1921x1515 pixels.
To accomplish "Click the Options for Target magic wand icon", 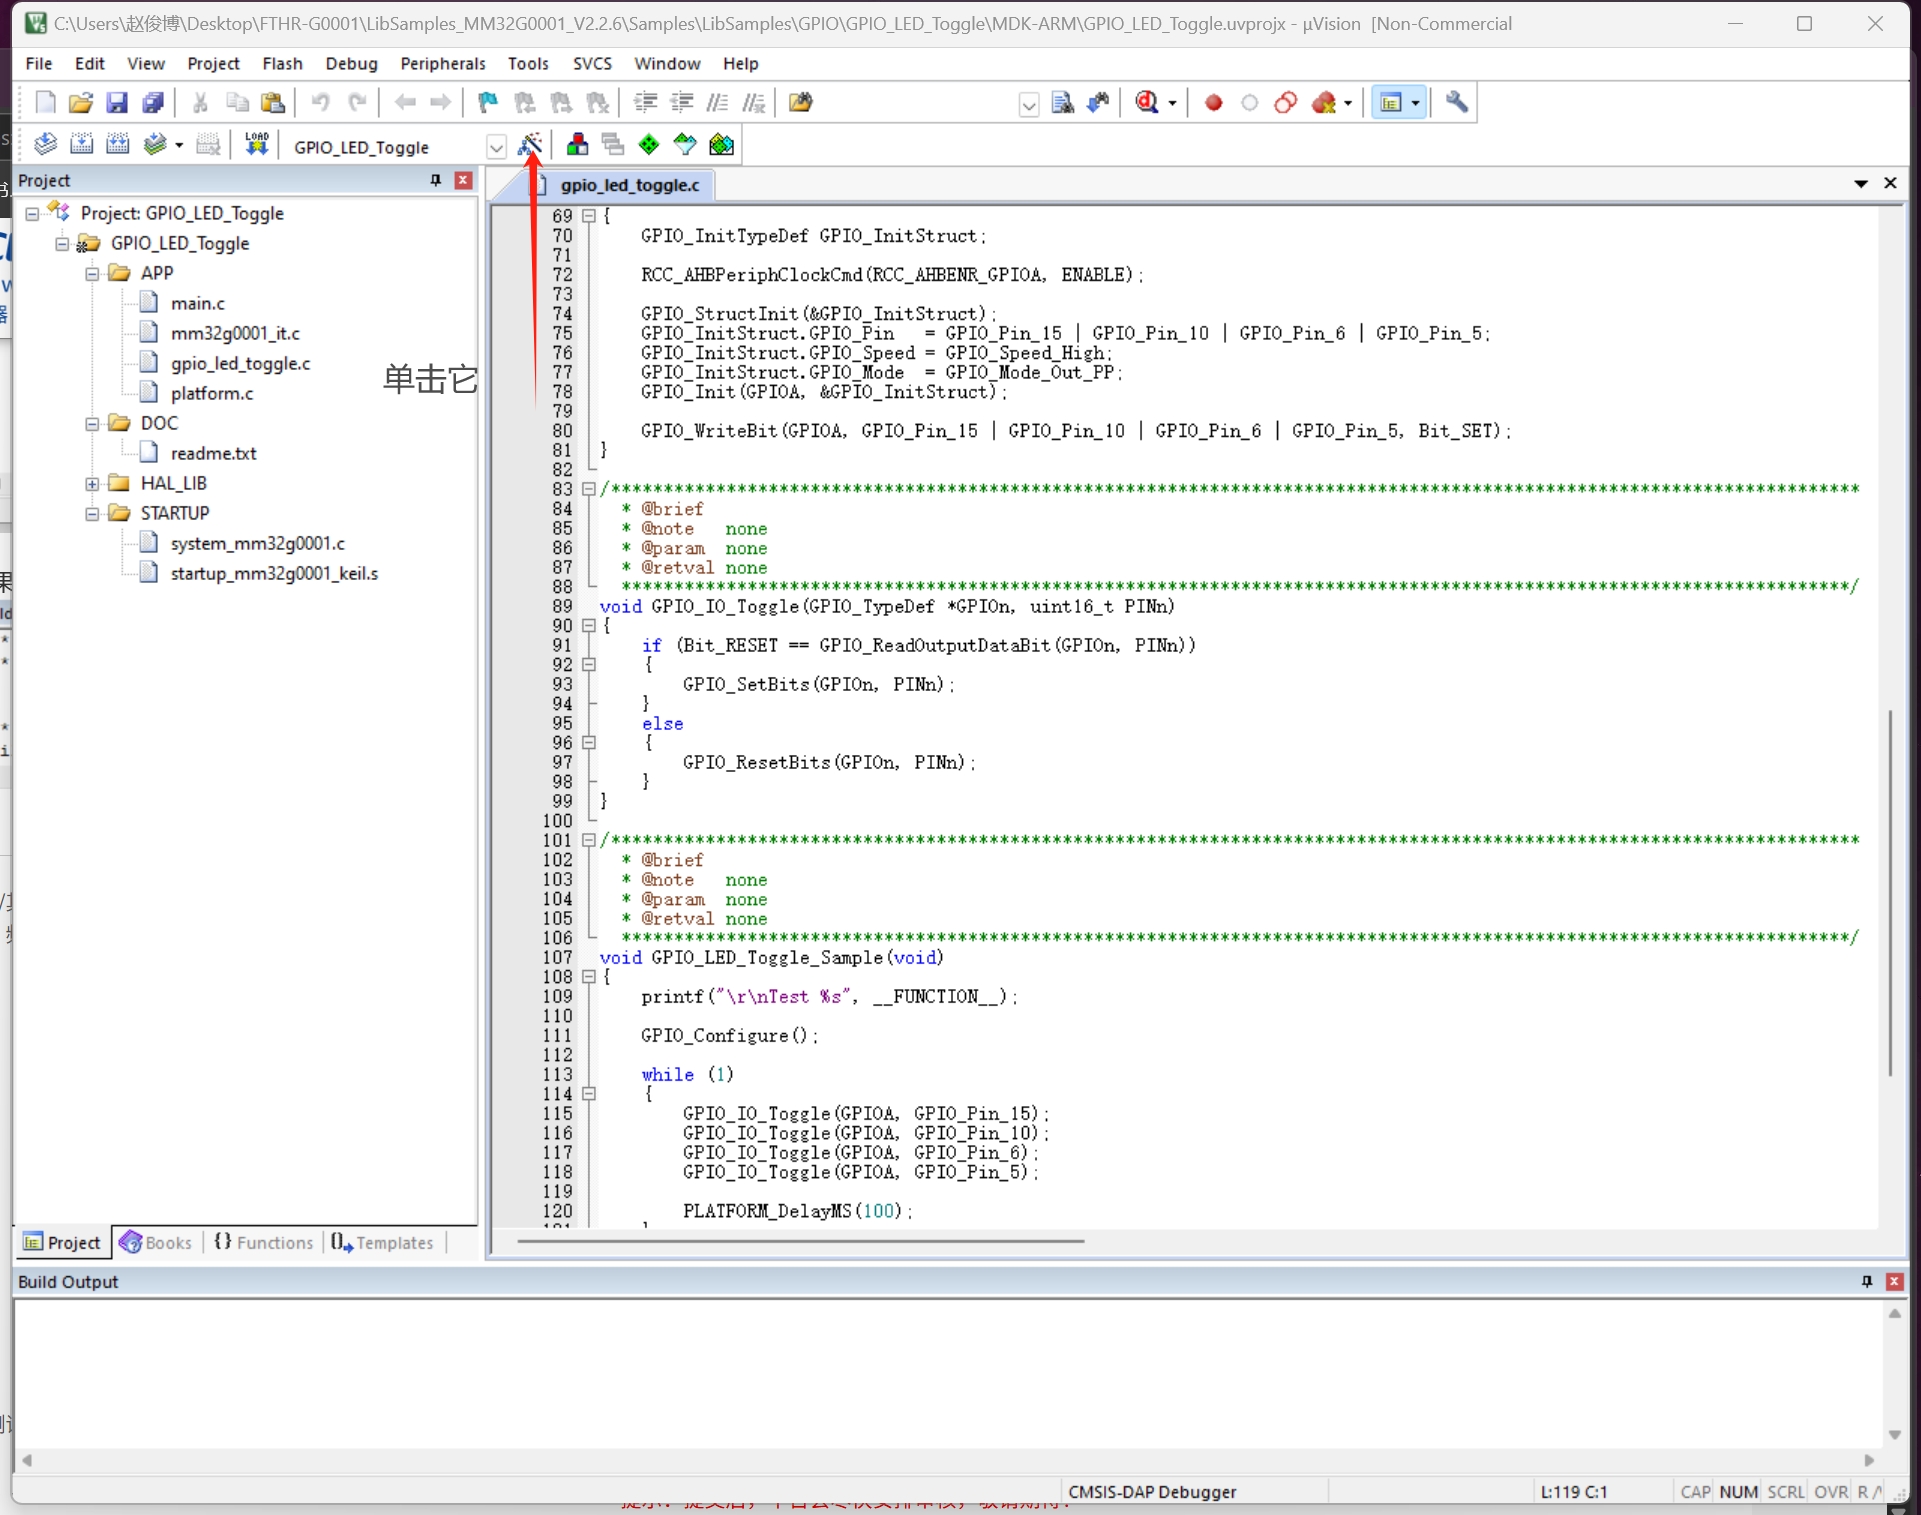I will click(x=530, y=145).
